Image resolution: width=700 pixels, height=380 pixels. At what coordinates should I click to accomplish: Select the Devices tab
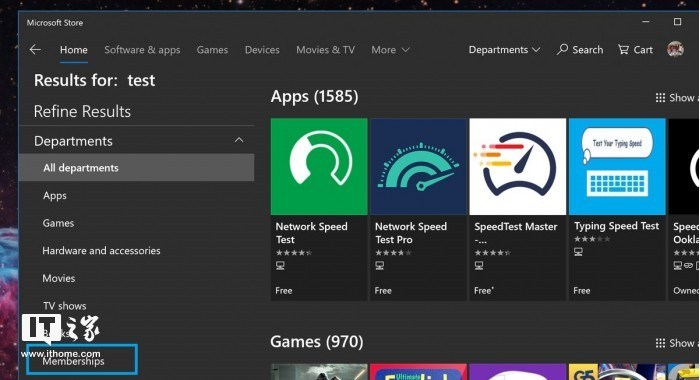click(x=262, y=50)
